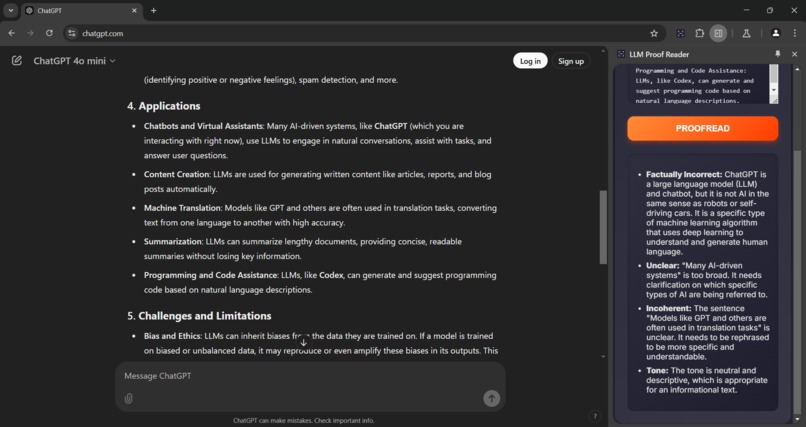Start a new chat with the edit icon
806x427 pixels.
pos(17,61)
